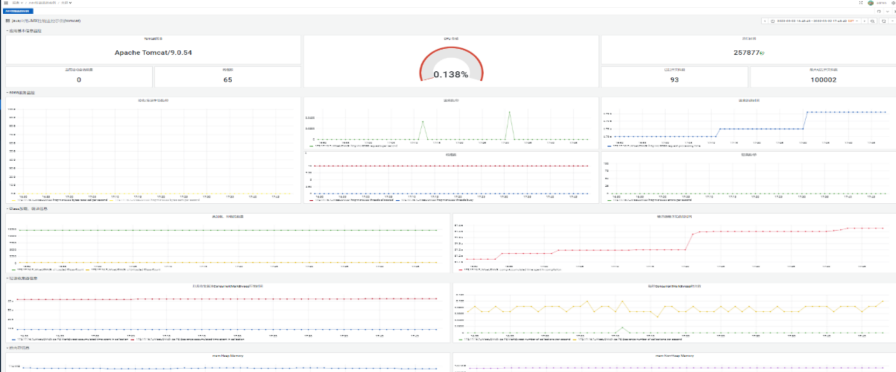Toggle fullscreen icon next to user avatar

[861, 3]
